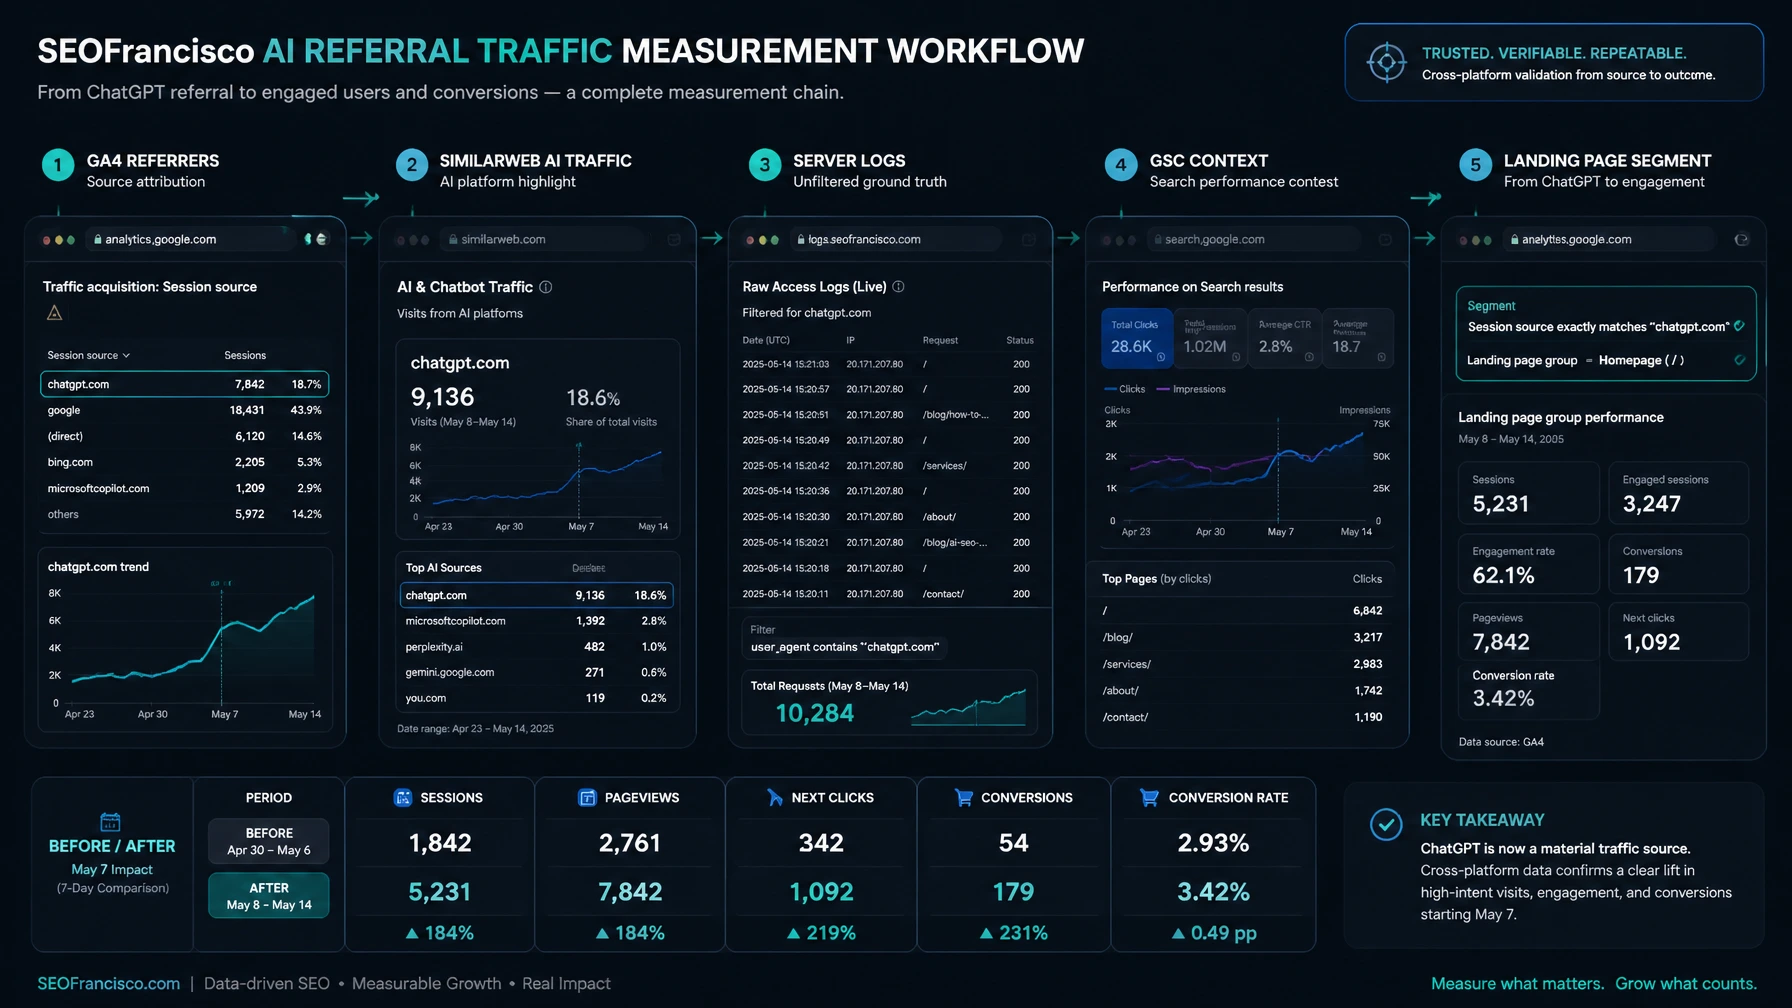Click the cart icon beside CONVERSION RATE
Image resolution: width=1792 pixels, height=1008 pixels.
pyautogui.click(x=1150, y=798)
